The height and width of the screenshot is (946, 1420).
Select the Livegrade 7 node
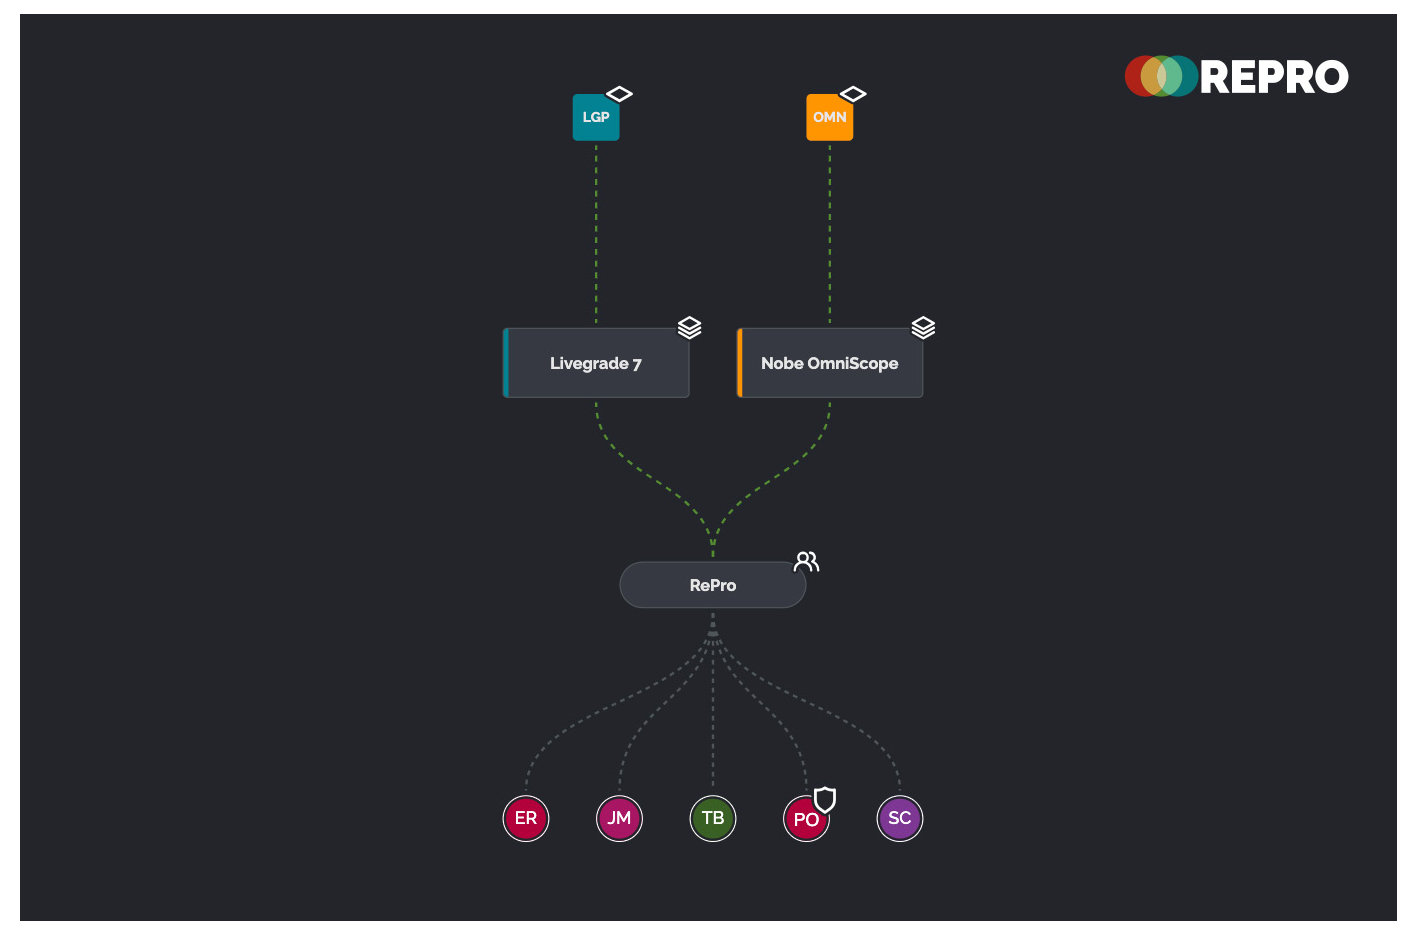click(596, 363)
